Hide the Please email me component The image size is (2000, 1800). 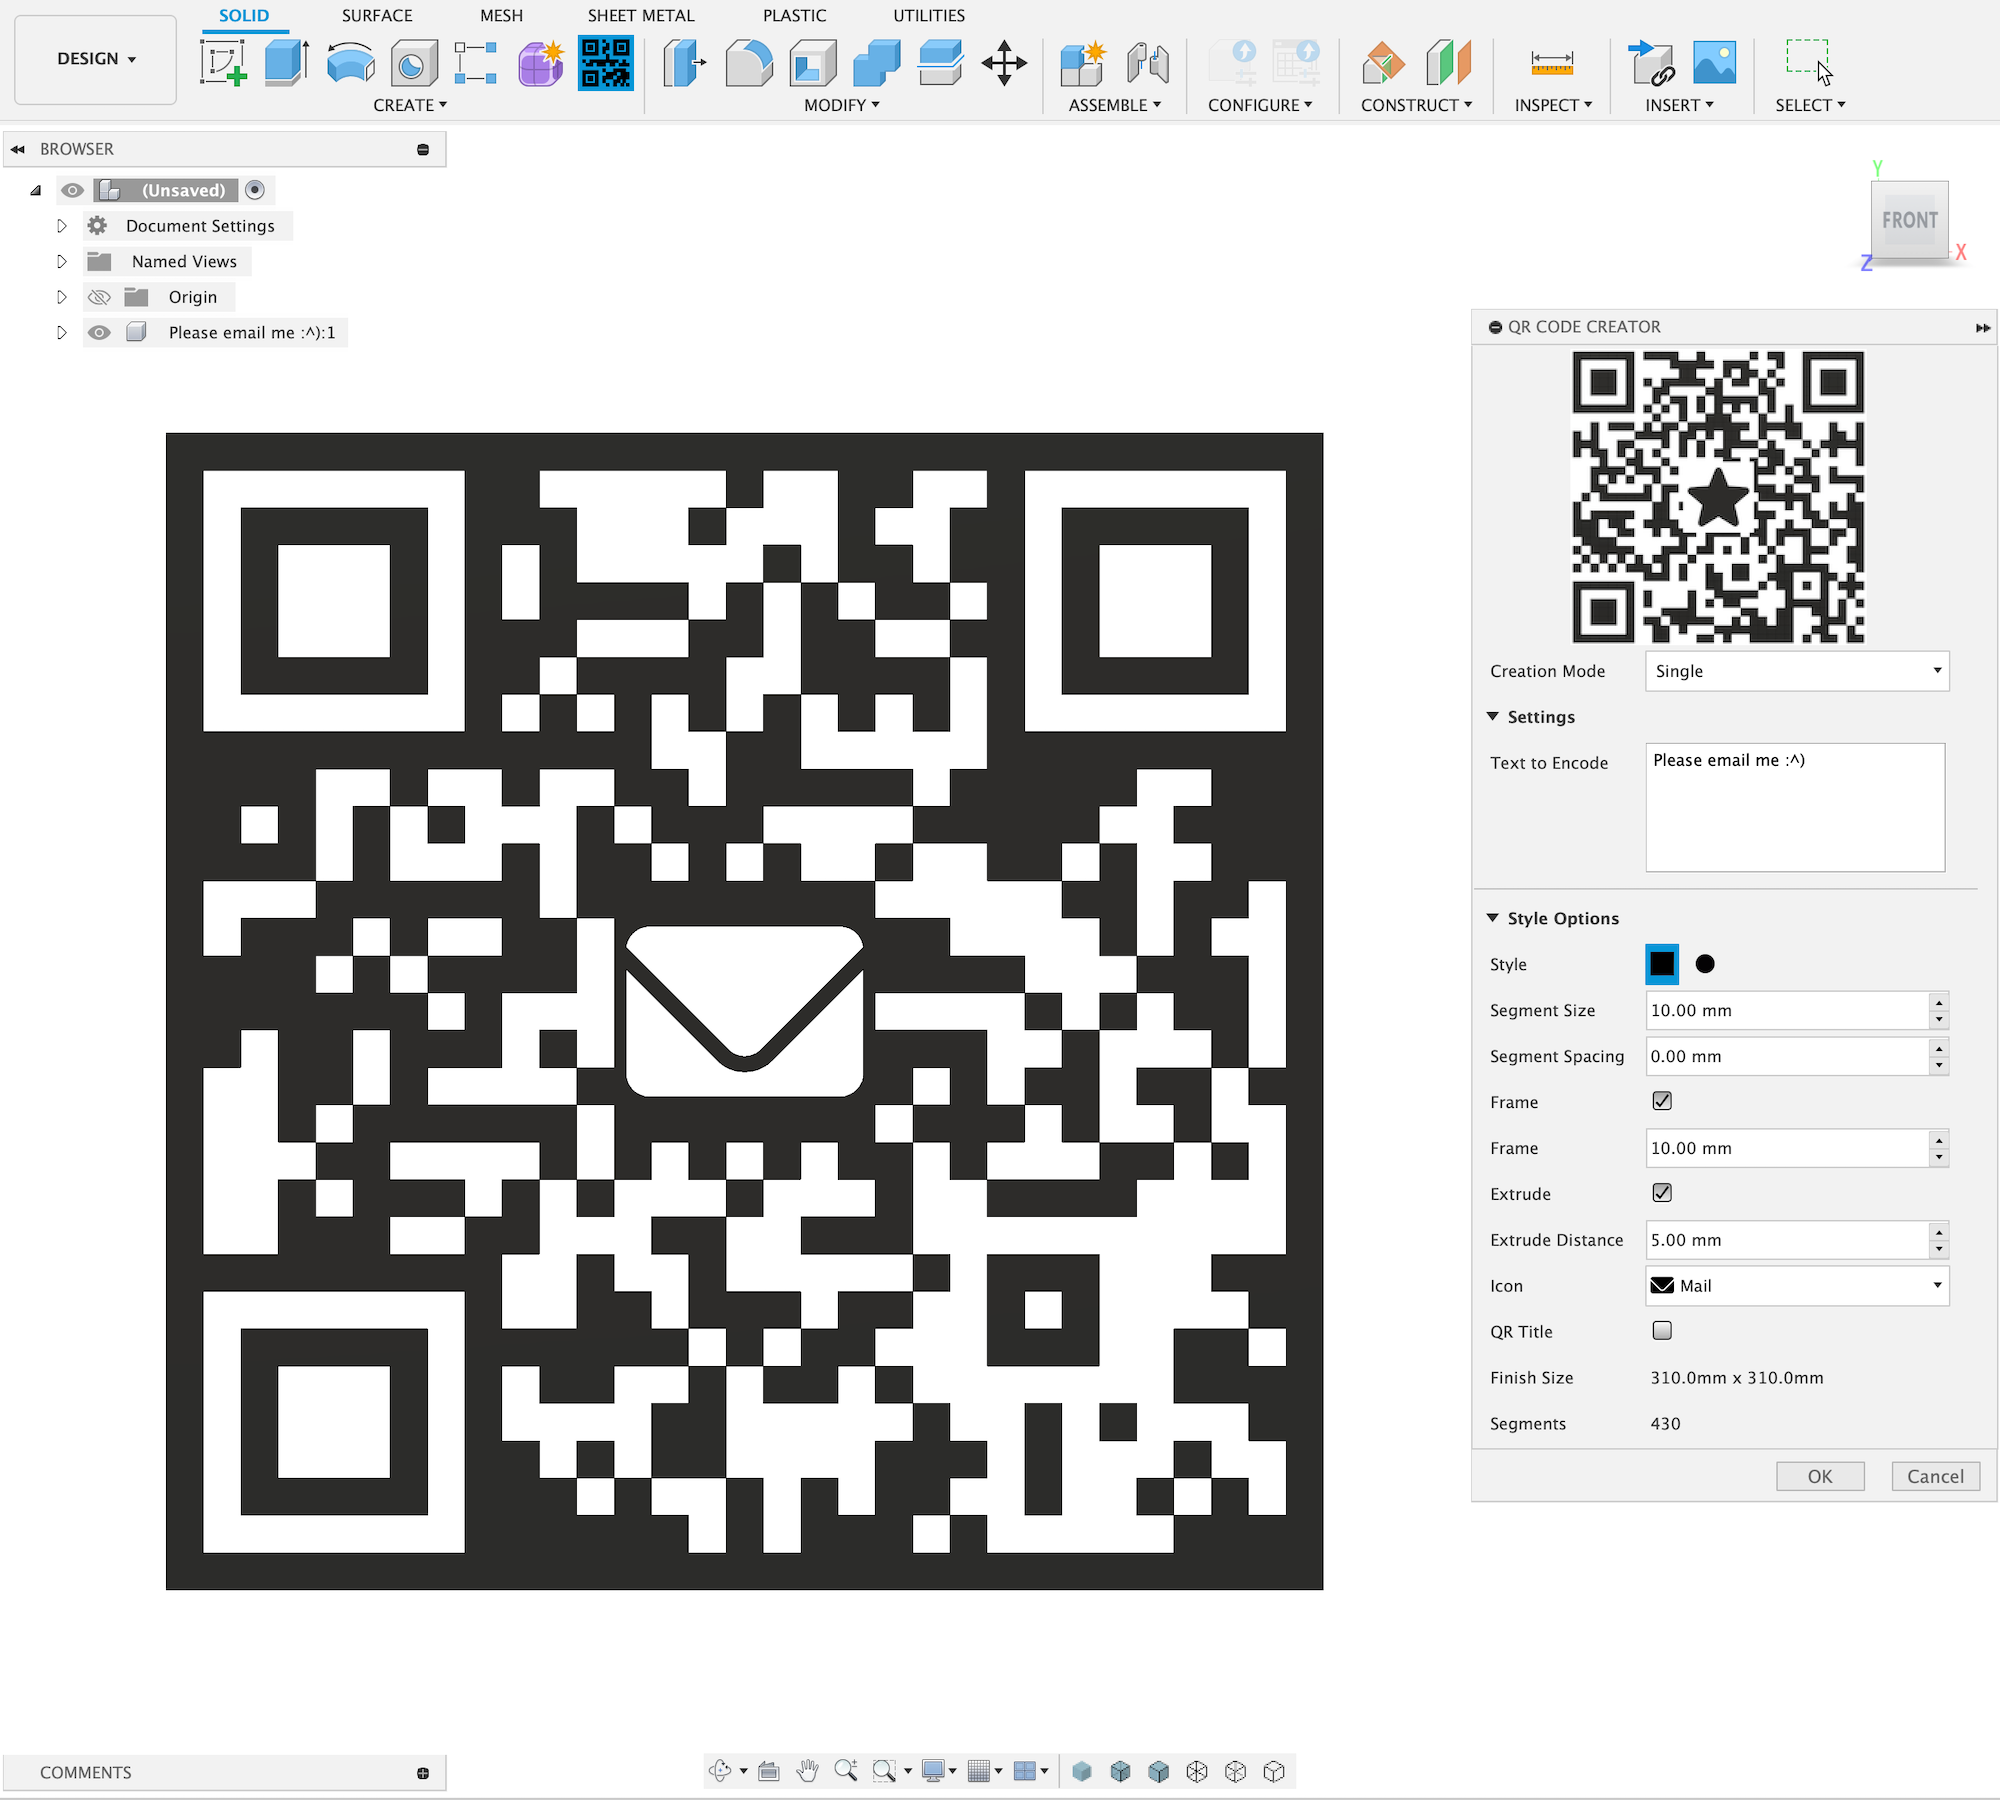click(x=99, y=333)
